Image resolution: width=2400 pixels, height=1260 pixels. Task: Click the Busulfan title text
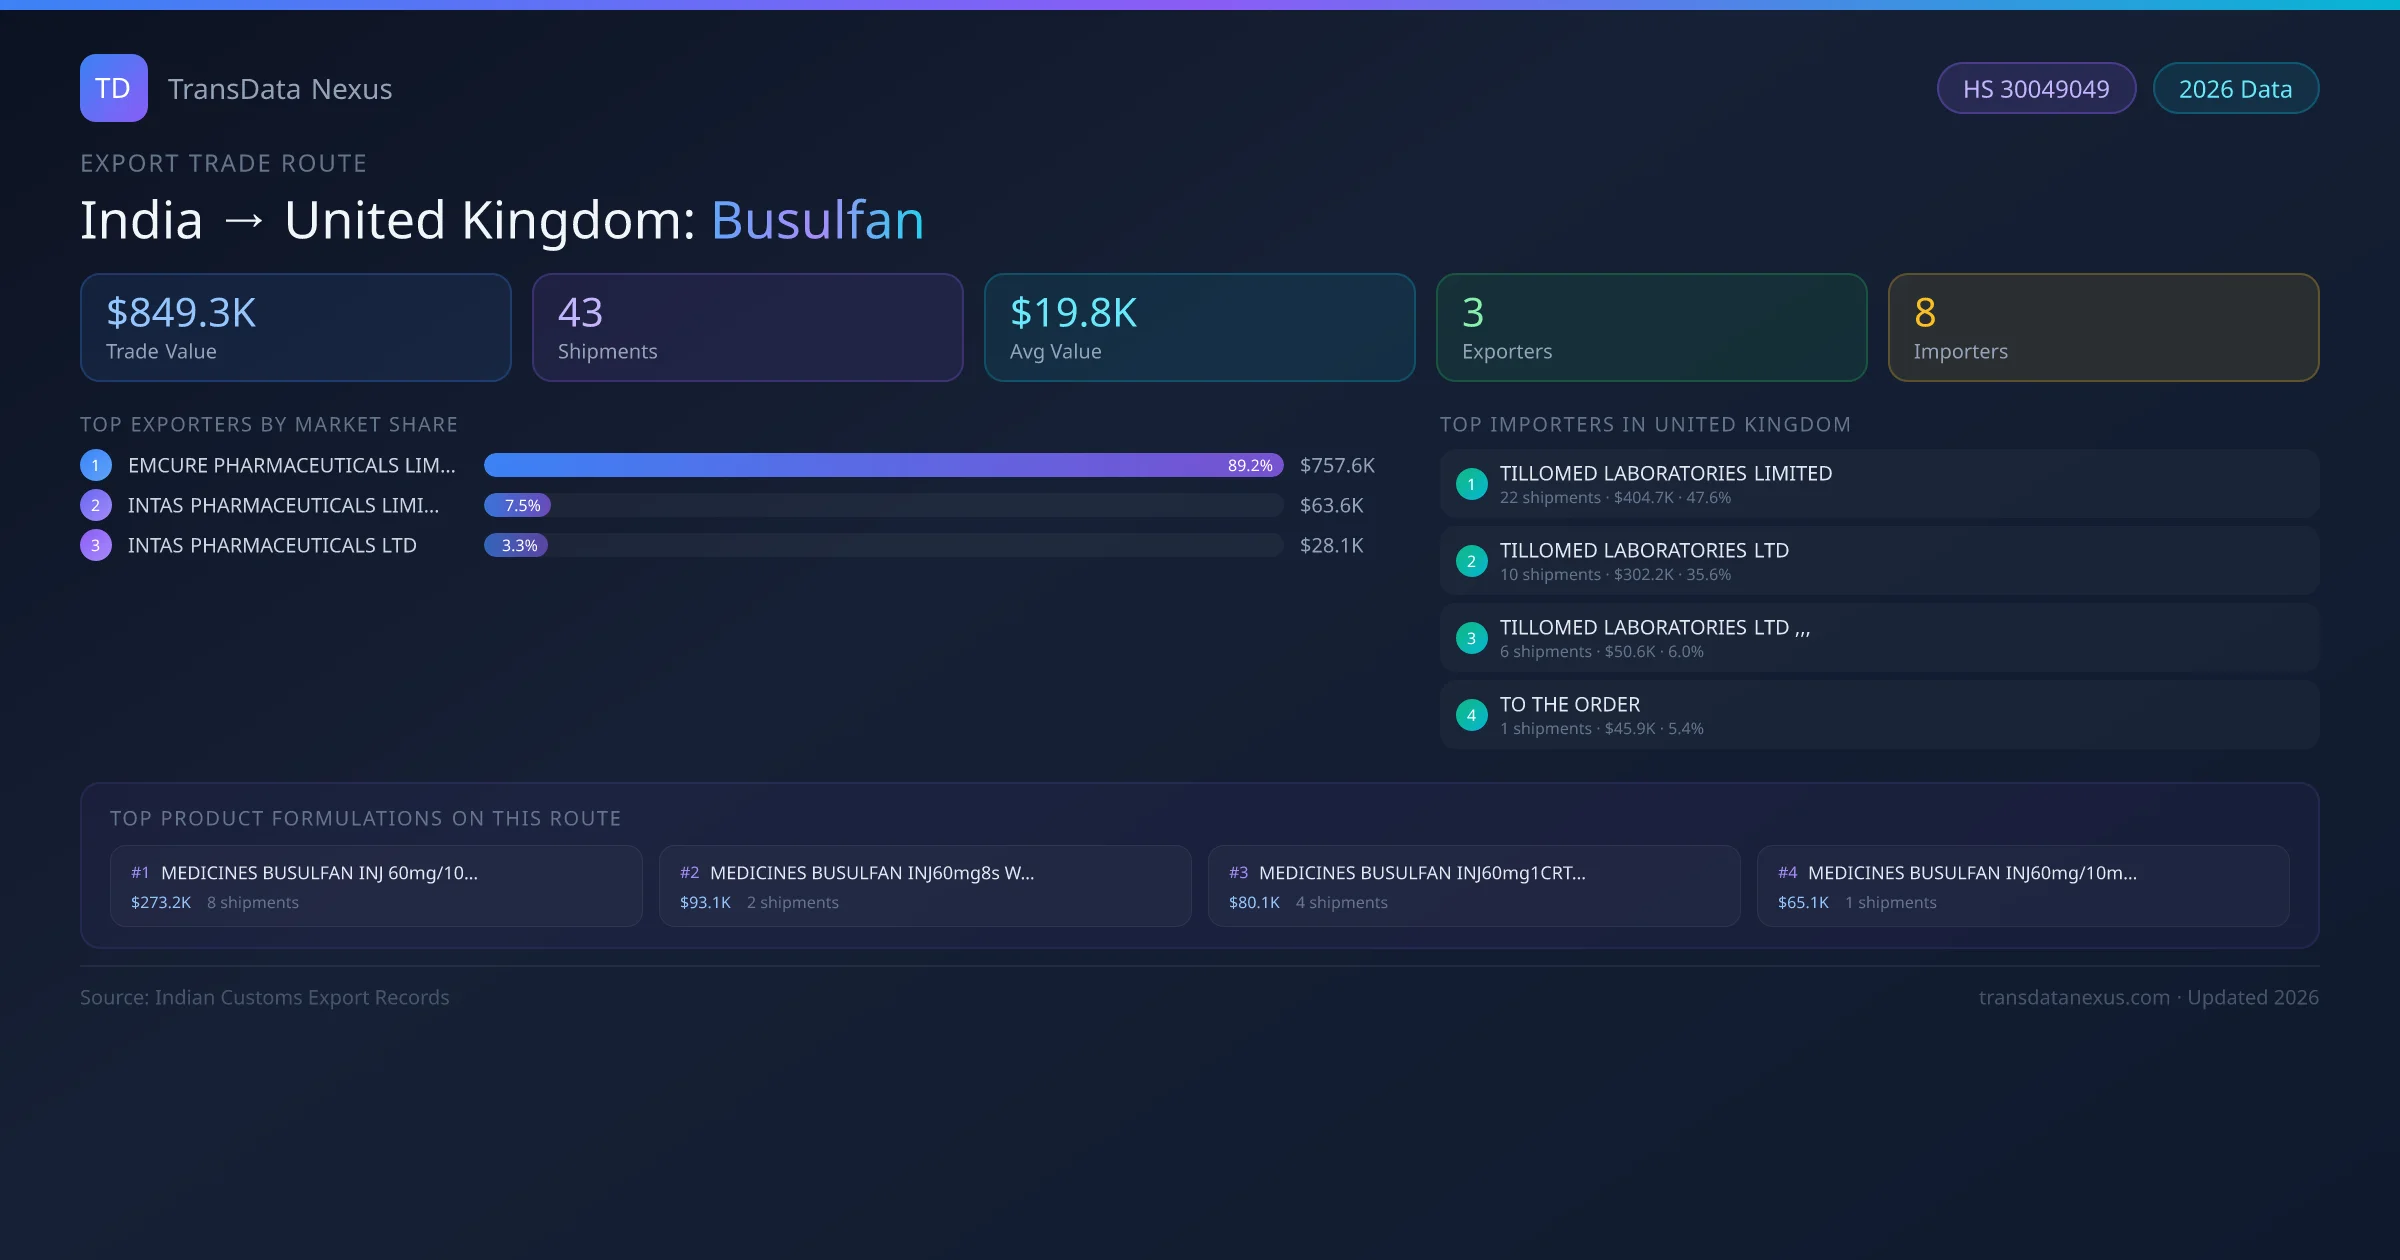pyautogui.click(x=817, y=220)
